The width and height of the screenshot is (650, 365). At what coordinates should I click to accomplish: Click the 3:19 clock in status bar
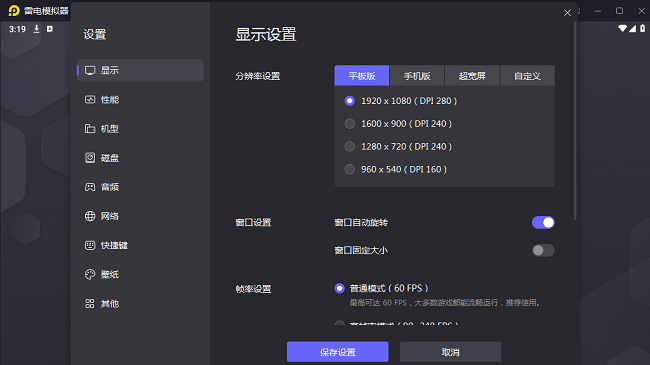point(17,29)
